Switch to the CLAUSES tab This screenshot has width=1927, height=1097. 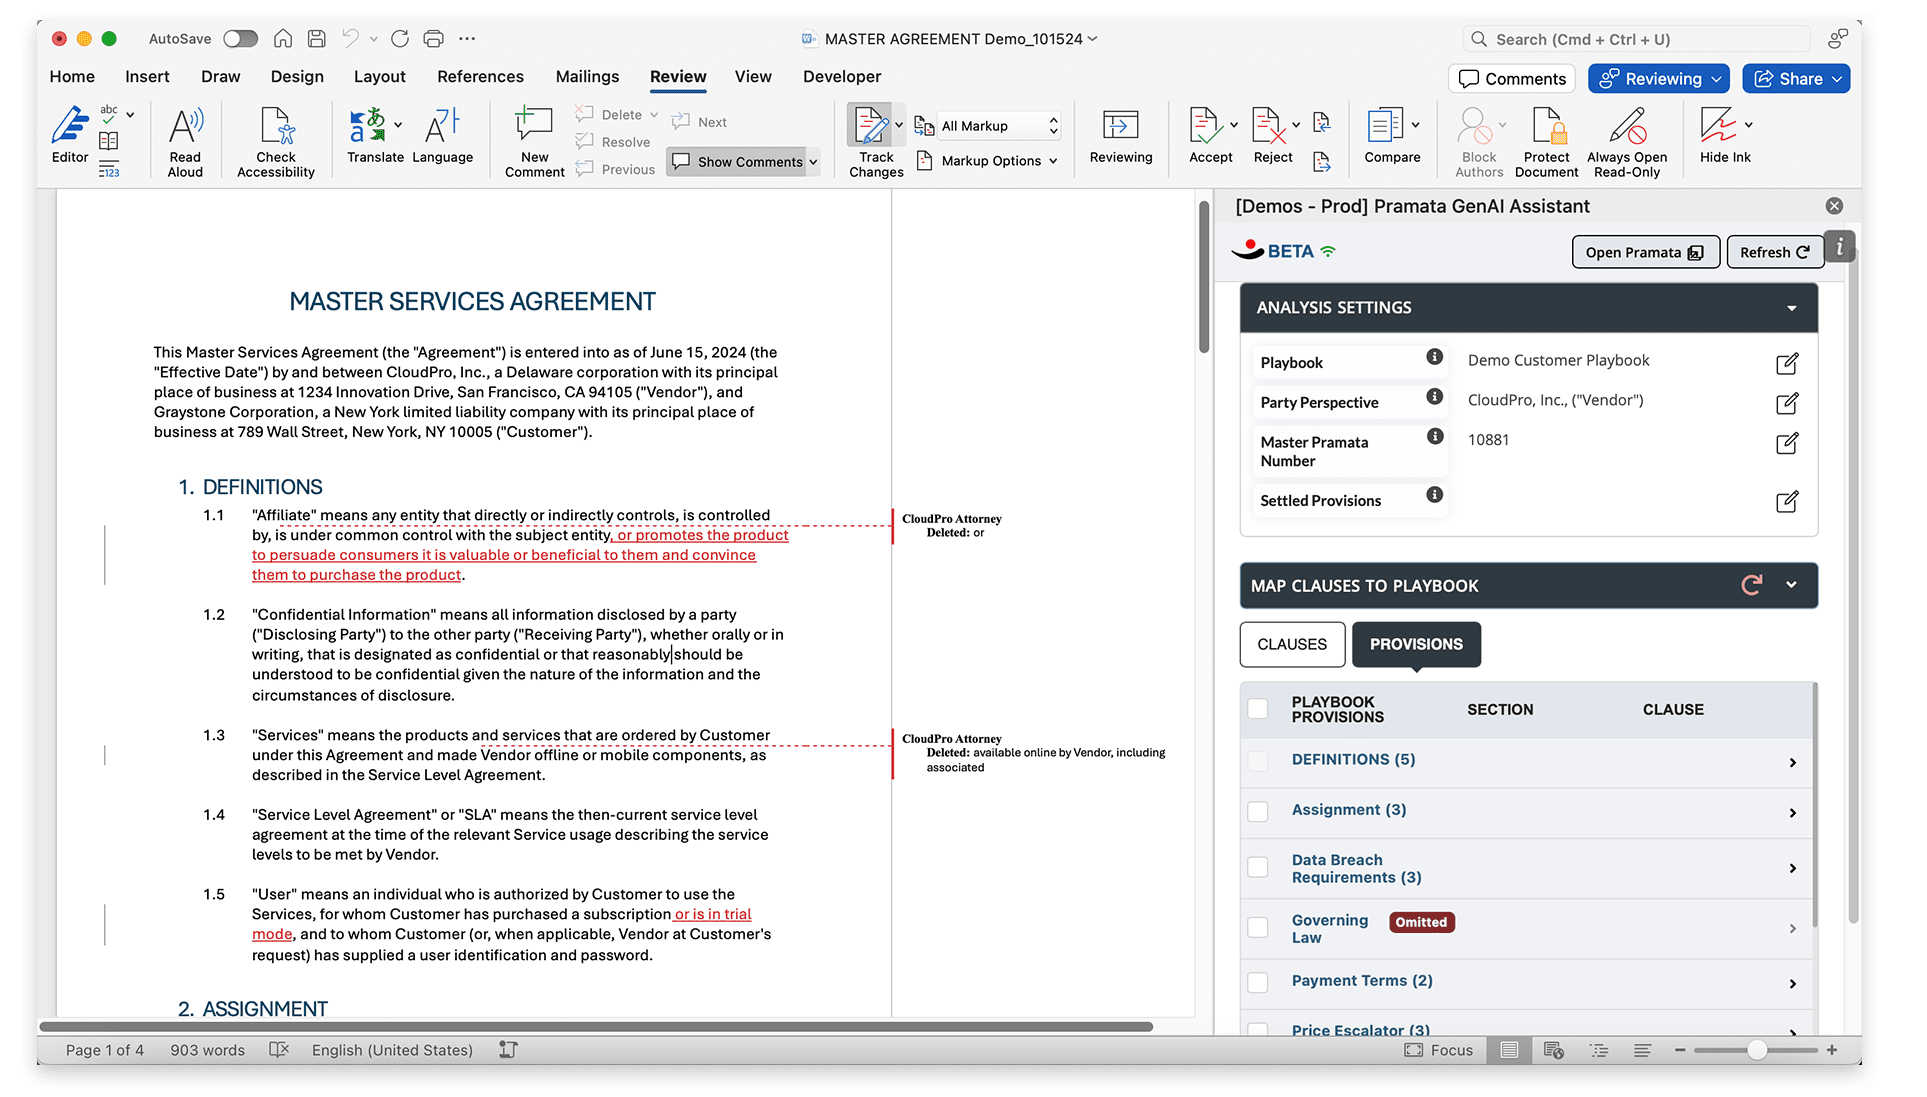(x=1291, y=644)
